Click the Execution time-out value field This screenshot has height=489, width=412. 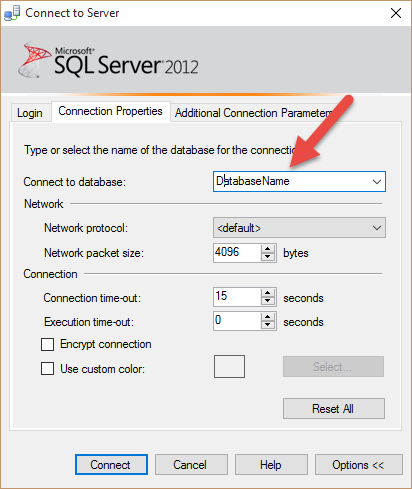pyautogui.click(x=237, y=321)
